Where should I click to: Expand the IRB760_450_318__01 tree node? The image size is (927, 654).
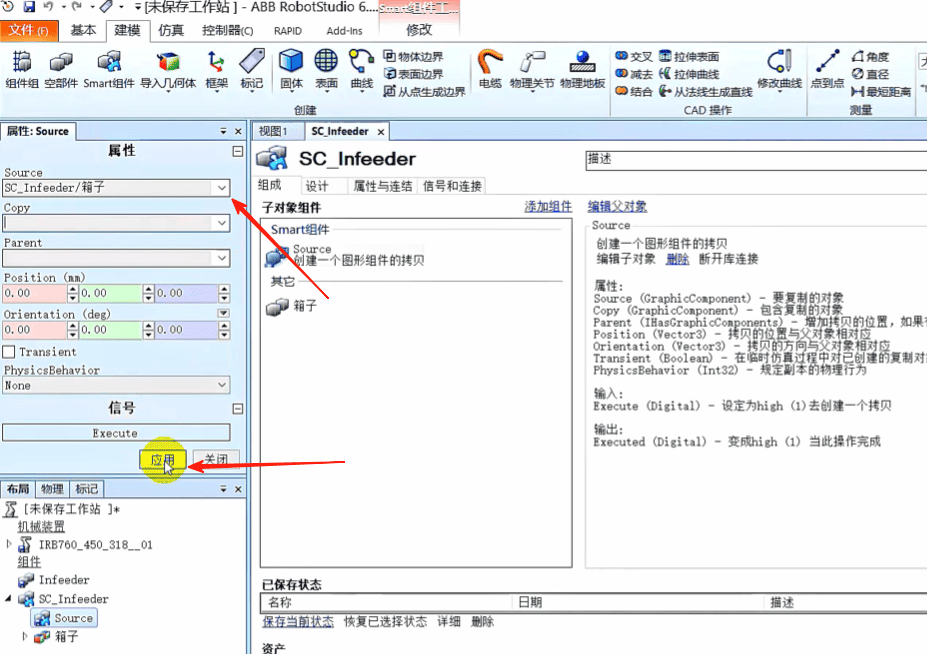tap(8, 543)
